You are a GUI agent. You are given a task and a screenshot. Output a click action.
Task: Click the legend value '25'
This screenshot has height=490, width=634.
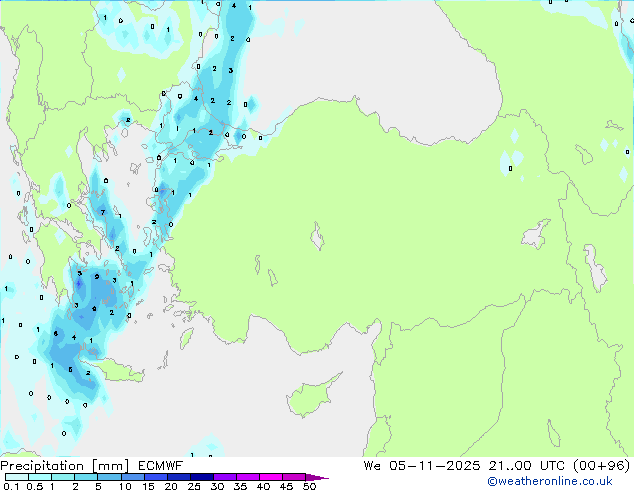coord(194,486)
